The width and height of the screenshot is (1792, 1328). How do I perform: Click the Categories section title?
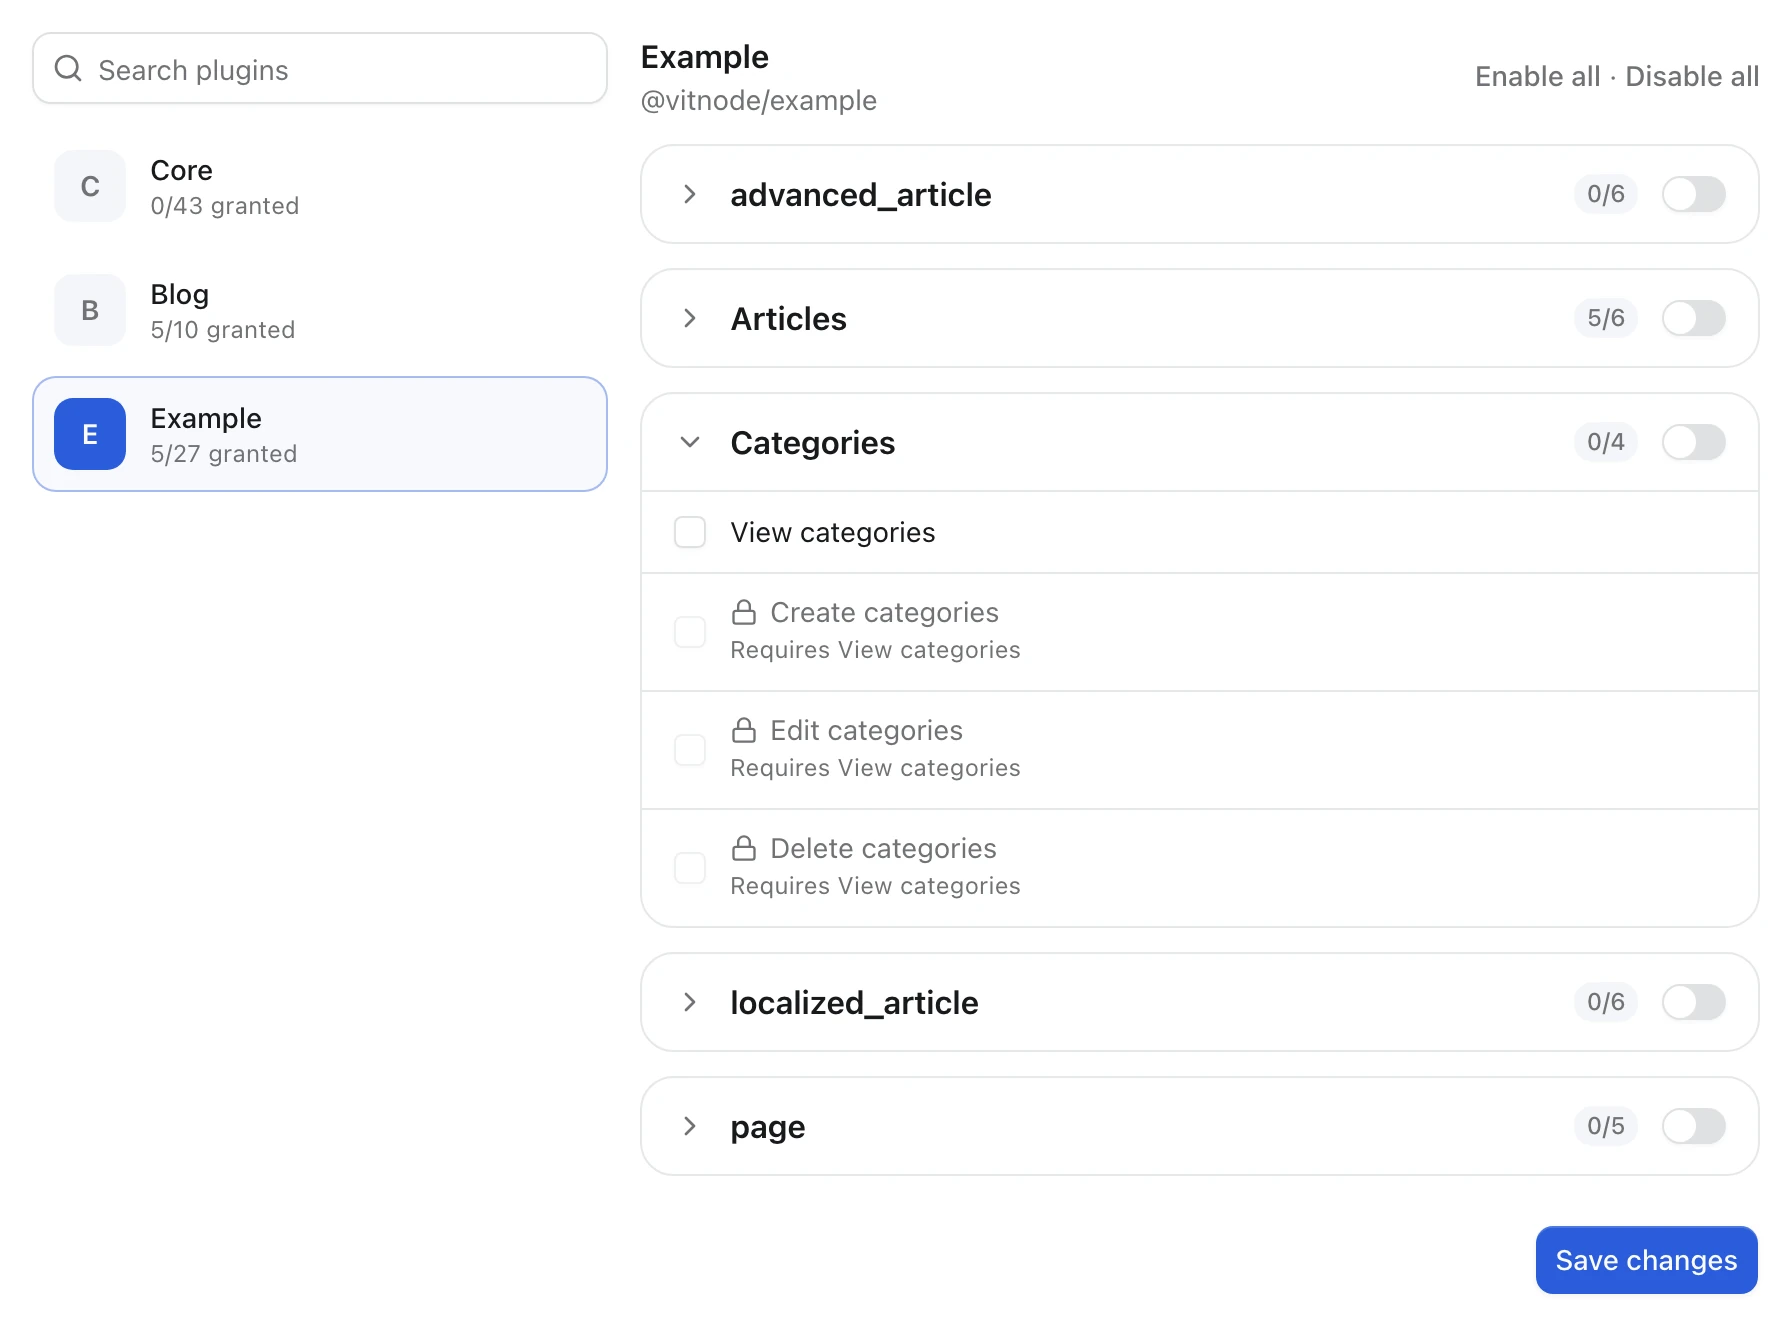click(813, 442)
